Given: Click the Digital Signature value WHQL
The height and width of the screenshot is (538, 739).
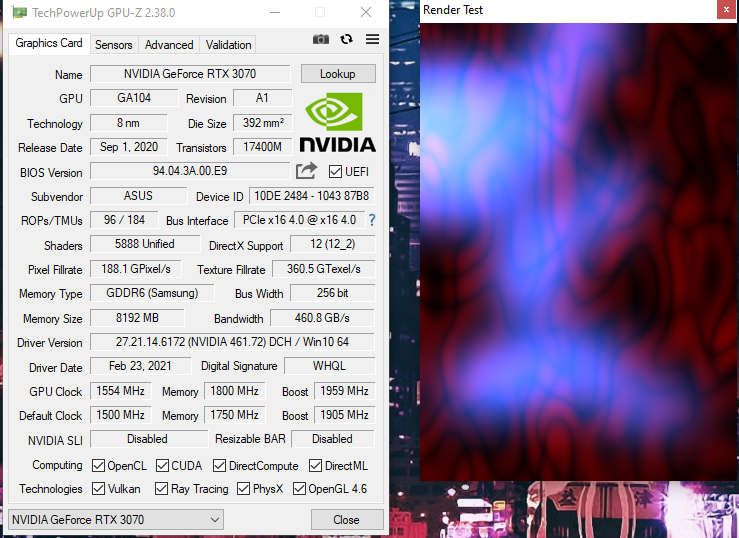Looking at the screenshot, I should 329,366.
